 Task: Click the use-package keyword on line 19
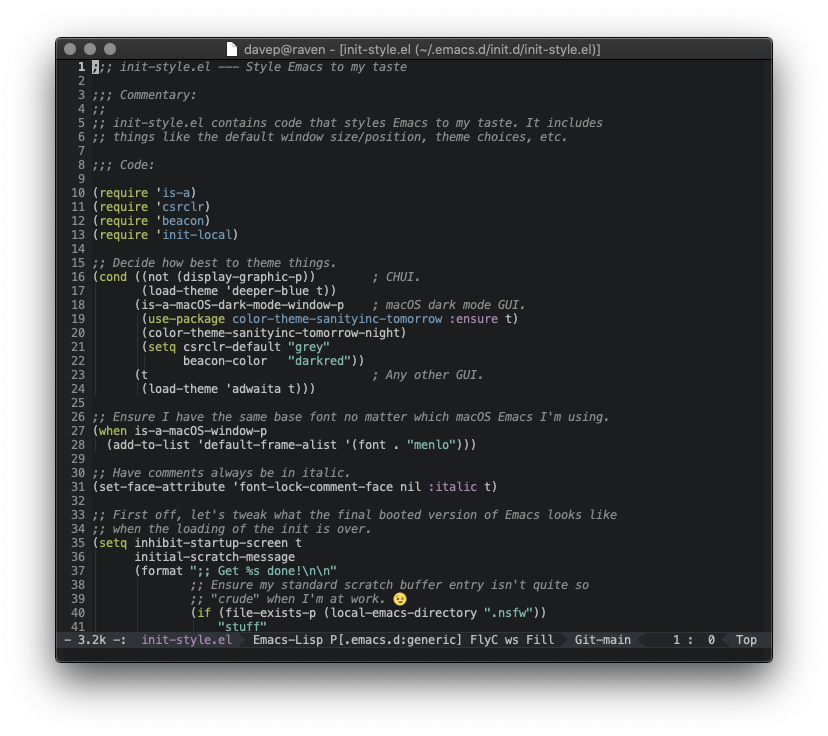pos(186,319)
